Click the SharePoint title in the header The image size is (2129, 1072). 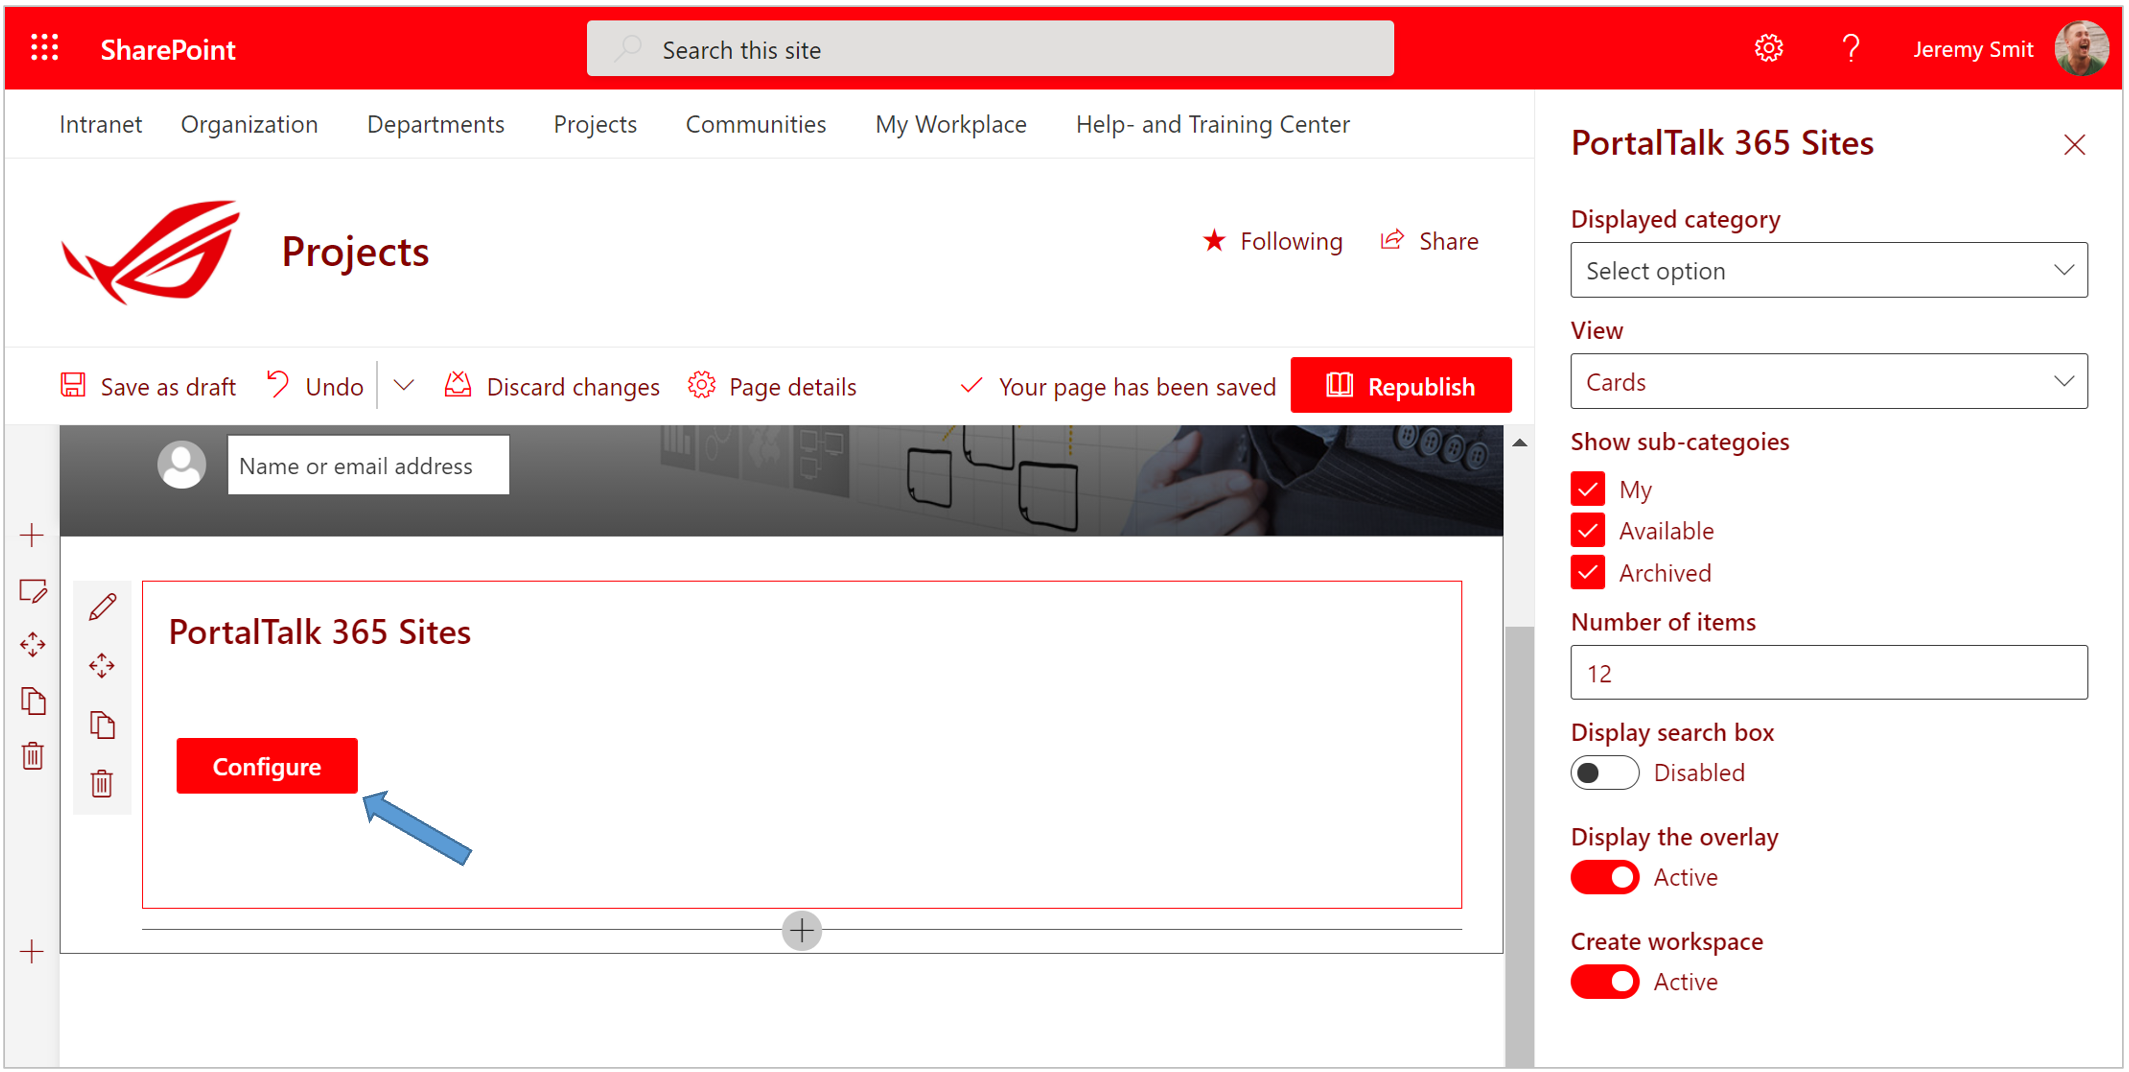(x=168, y=49)
